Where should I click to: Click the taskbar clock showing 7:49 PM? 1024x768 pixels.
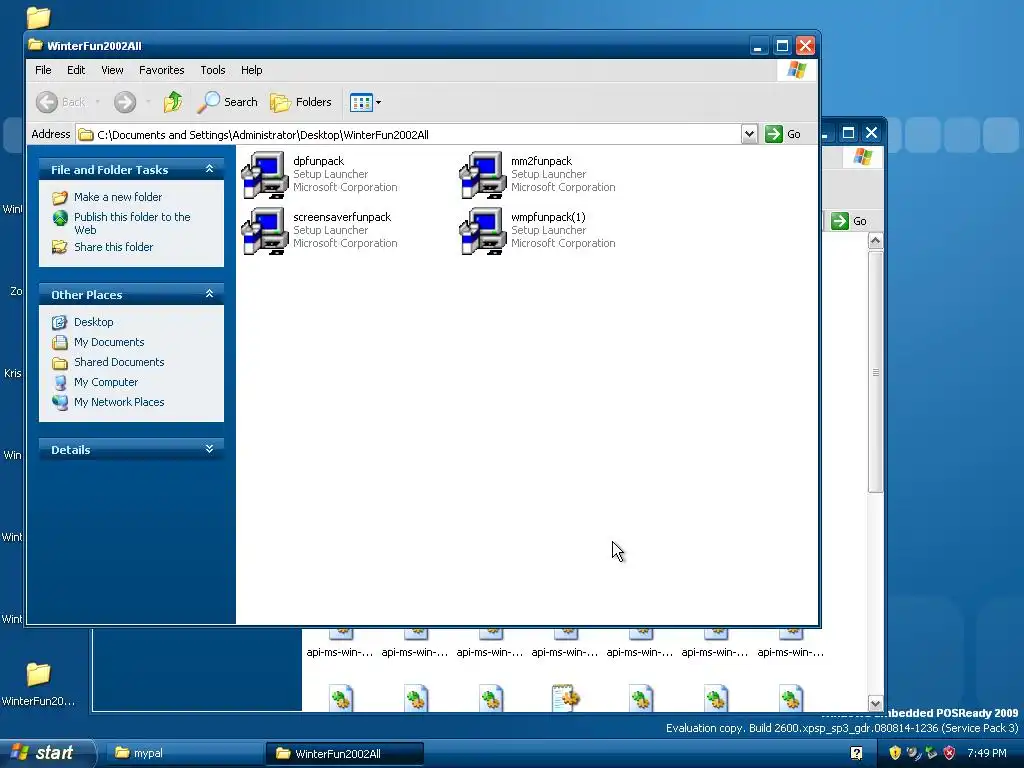point(987,753)
